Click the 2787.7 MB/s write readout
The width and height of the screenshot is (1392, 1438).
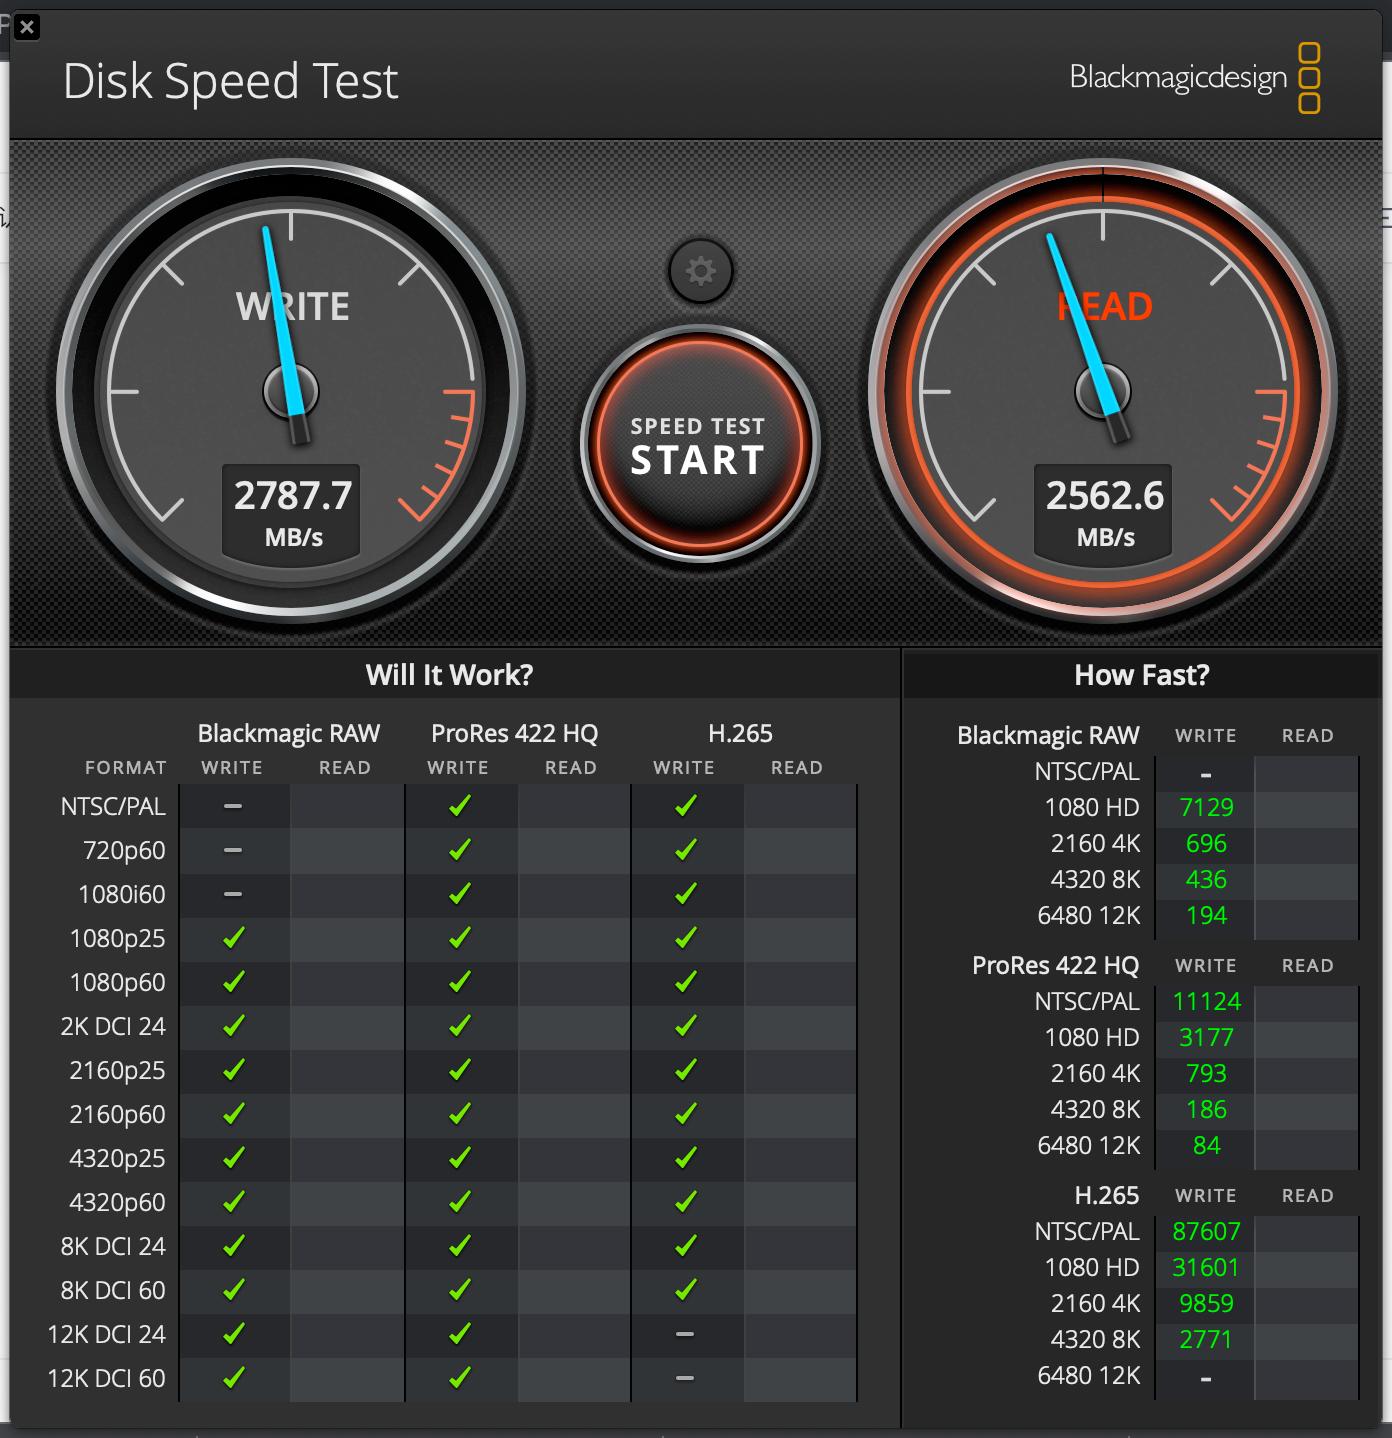[290, 508]
